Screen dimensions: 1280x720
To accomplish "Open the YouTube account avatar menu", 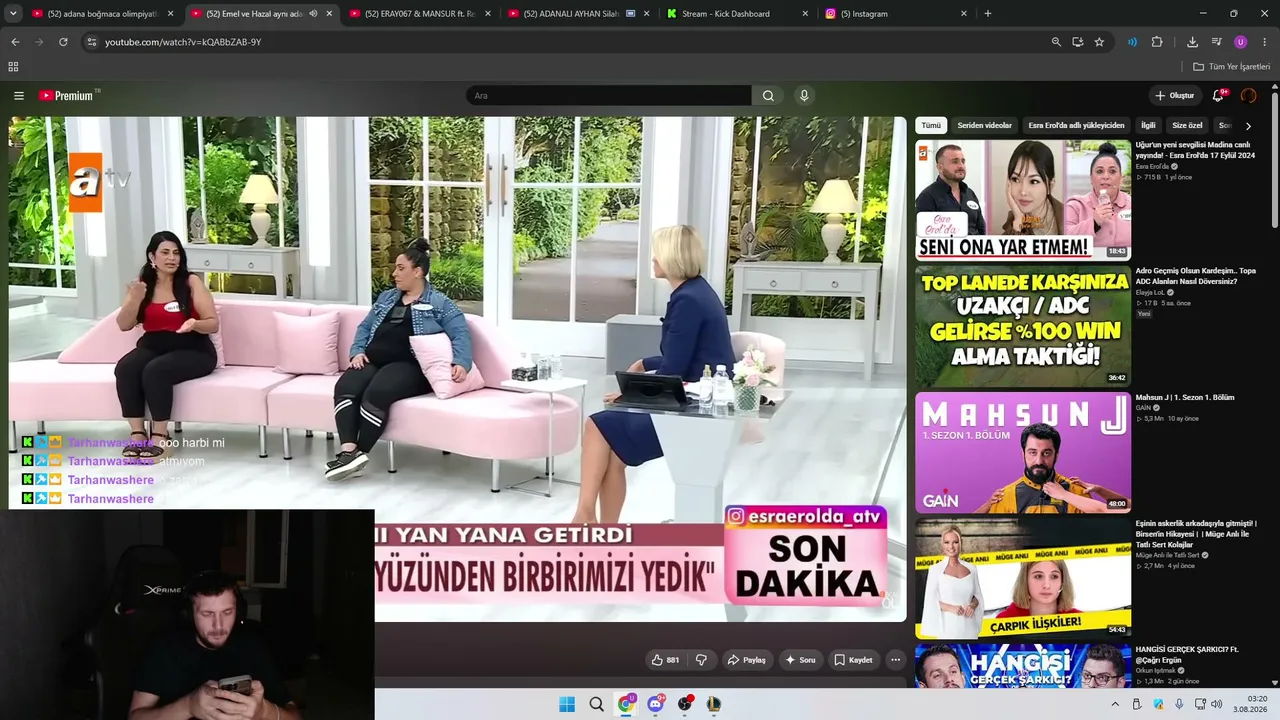I will click(1248, 96).
